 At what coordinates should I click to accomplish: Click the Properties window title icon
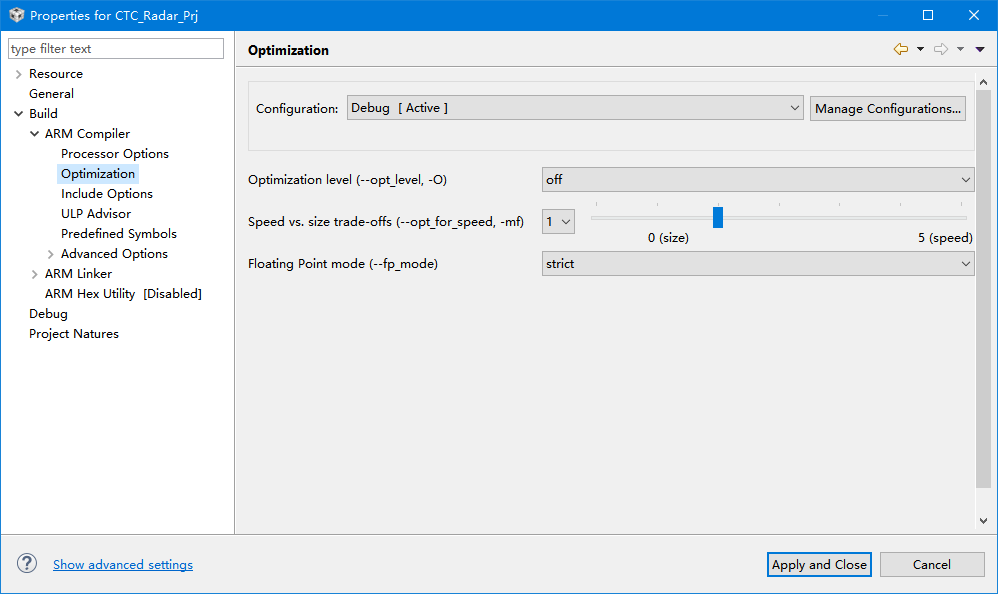16,15
